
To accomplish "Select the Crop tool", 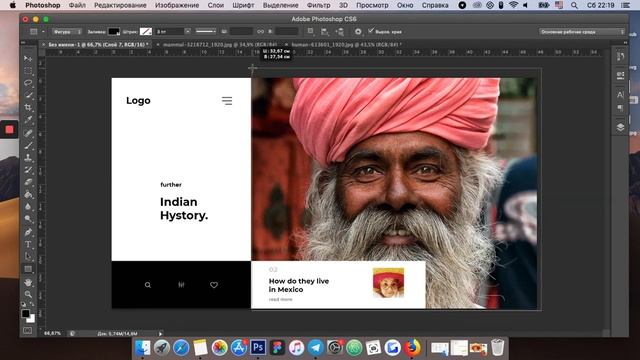I will tap(28, 108).
